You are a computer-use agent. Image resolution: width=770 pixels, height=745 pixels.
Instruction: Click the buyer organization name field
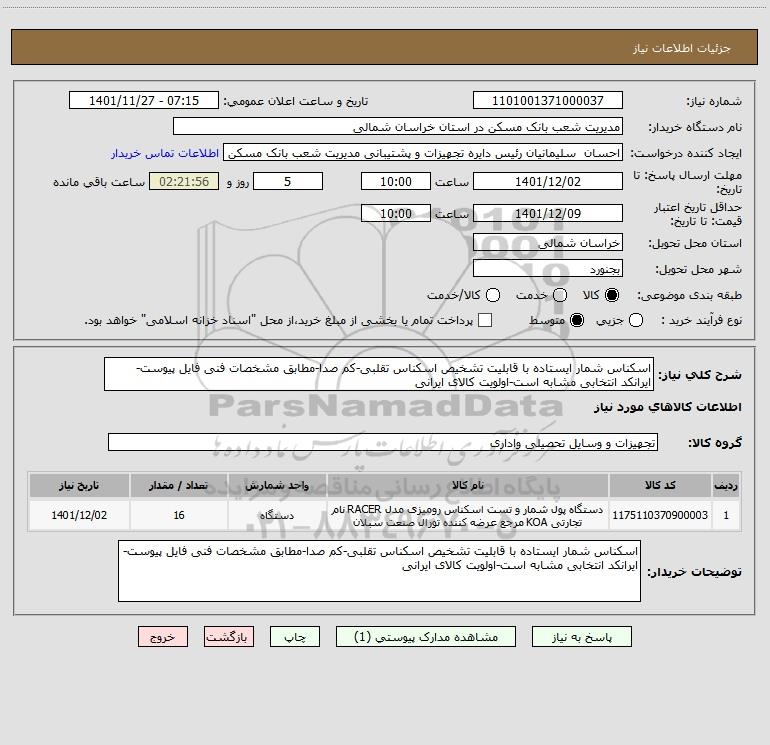[398, 126]
